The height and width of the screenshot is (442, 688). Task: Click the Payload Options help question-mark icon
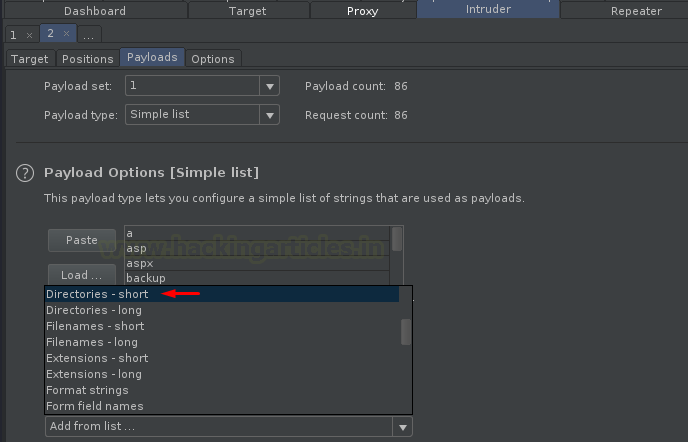point(25,173)
